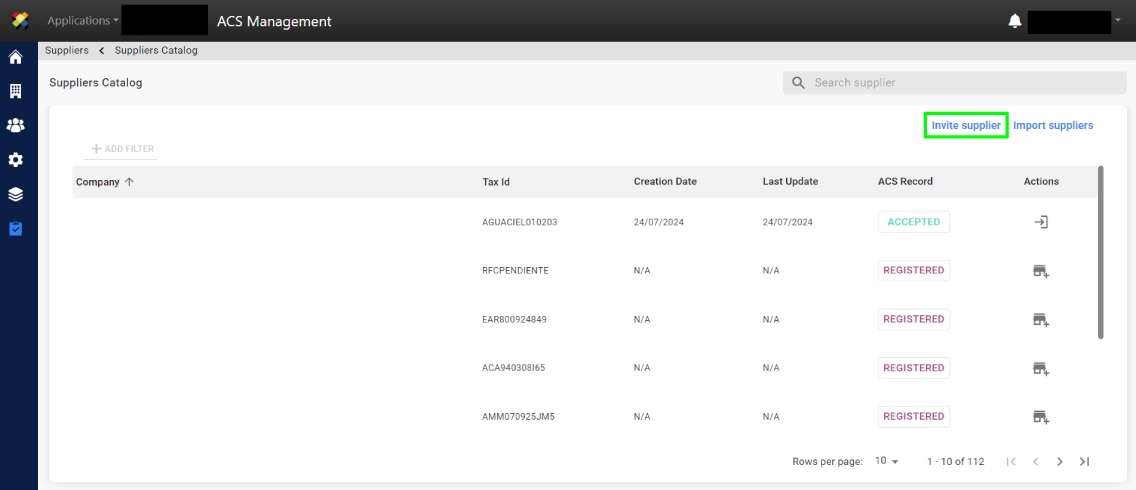Open the Rows per page dropdown
Image resolution: width=1136 pixels, height=490 pixels.
(886, 461)
